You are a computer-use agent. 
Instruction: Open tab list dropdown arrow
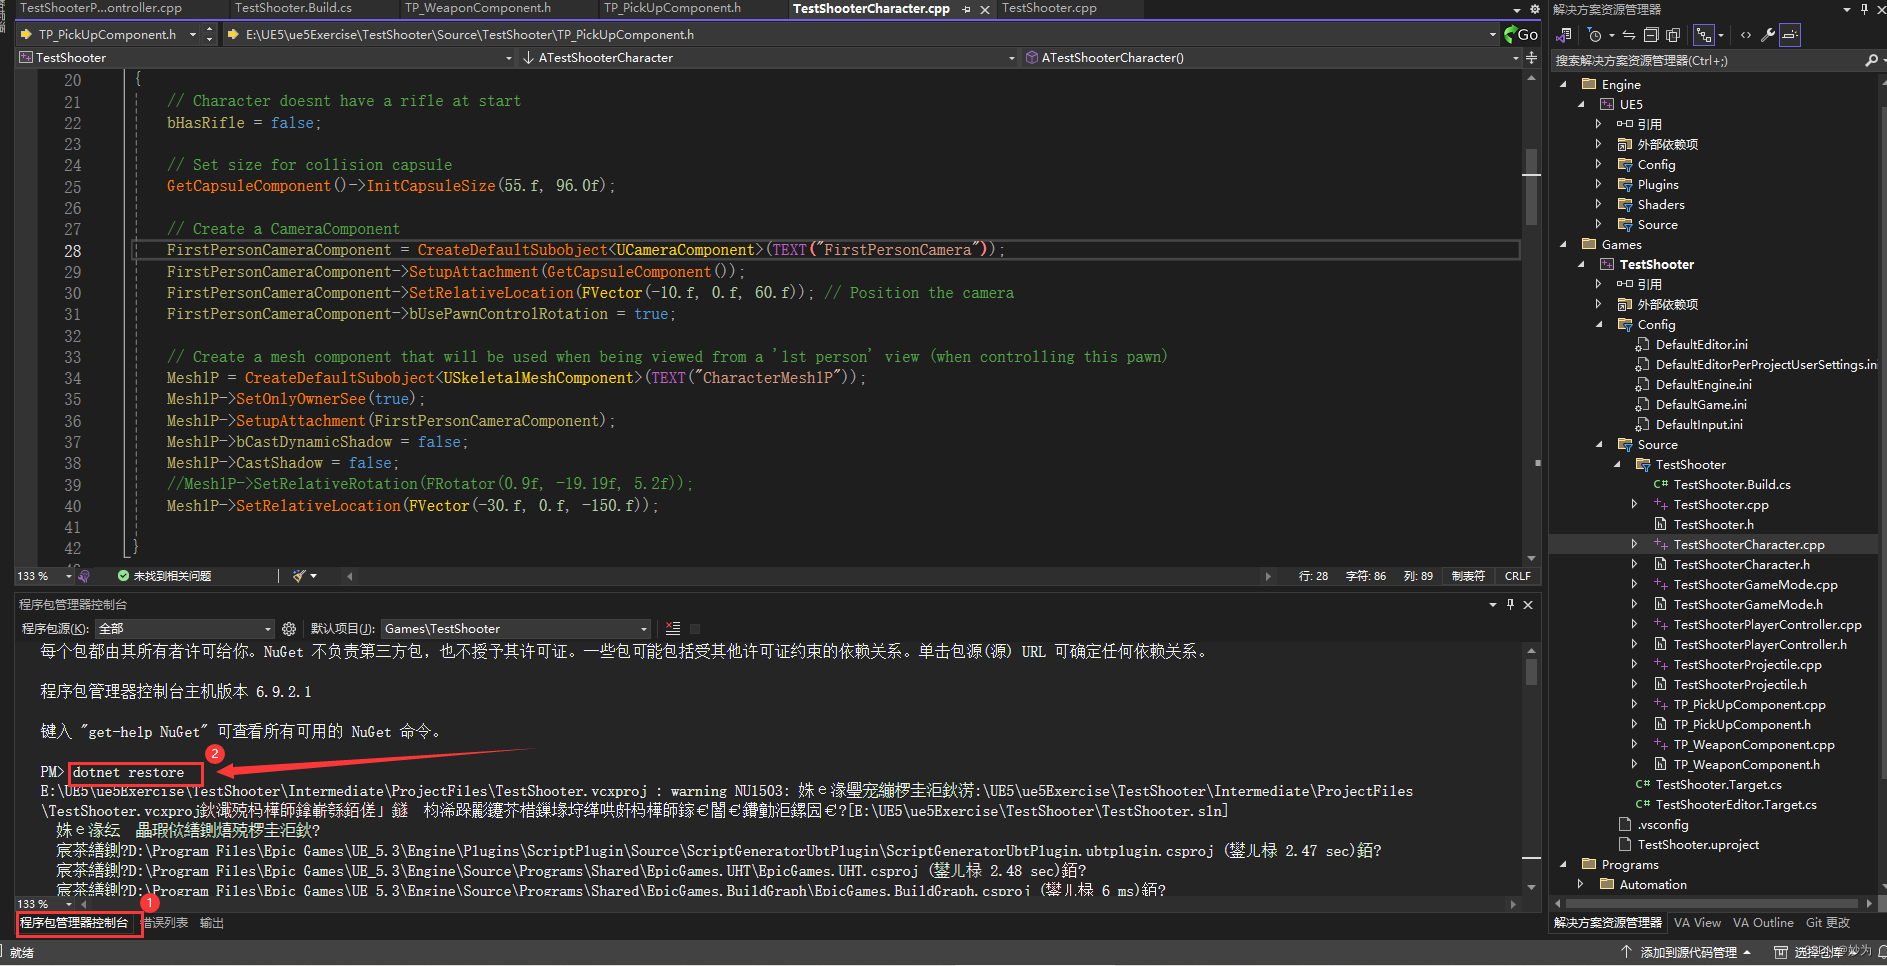(x=1517, y=9)
